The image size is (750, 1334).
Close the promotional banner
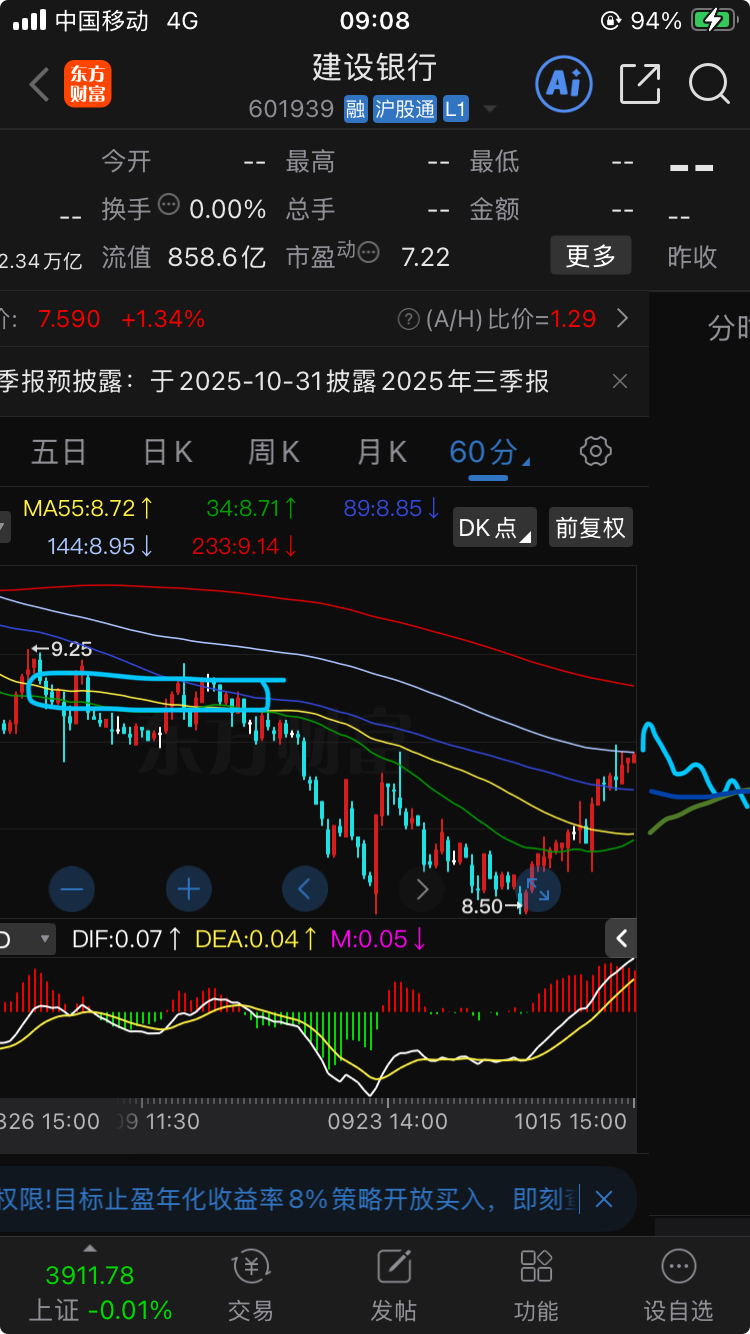point(604,1199)
